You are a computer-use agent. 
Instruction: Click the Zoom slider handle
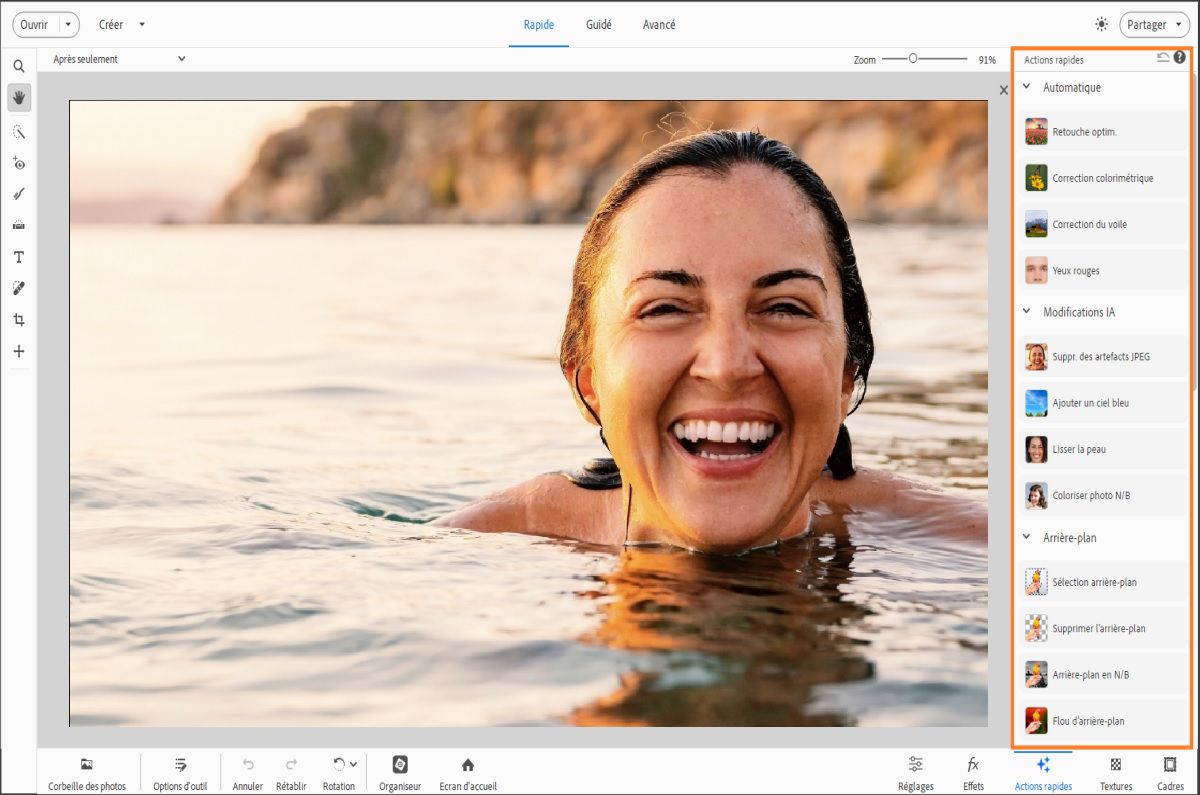coord(913,59)
